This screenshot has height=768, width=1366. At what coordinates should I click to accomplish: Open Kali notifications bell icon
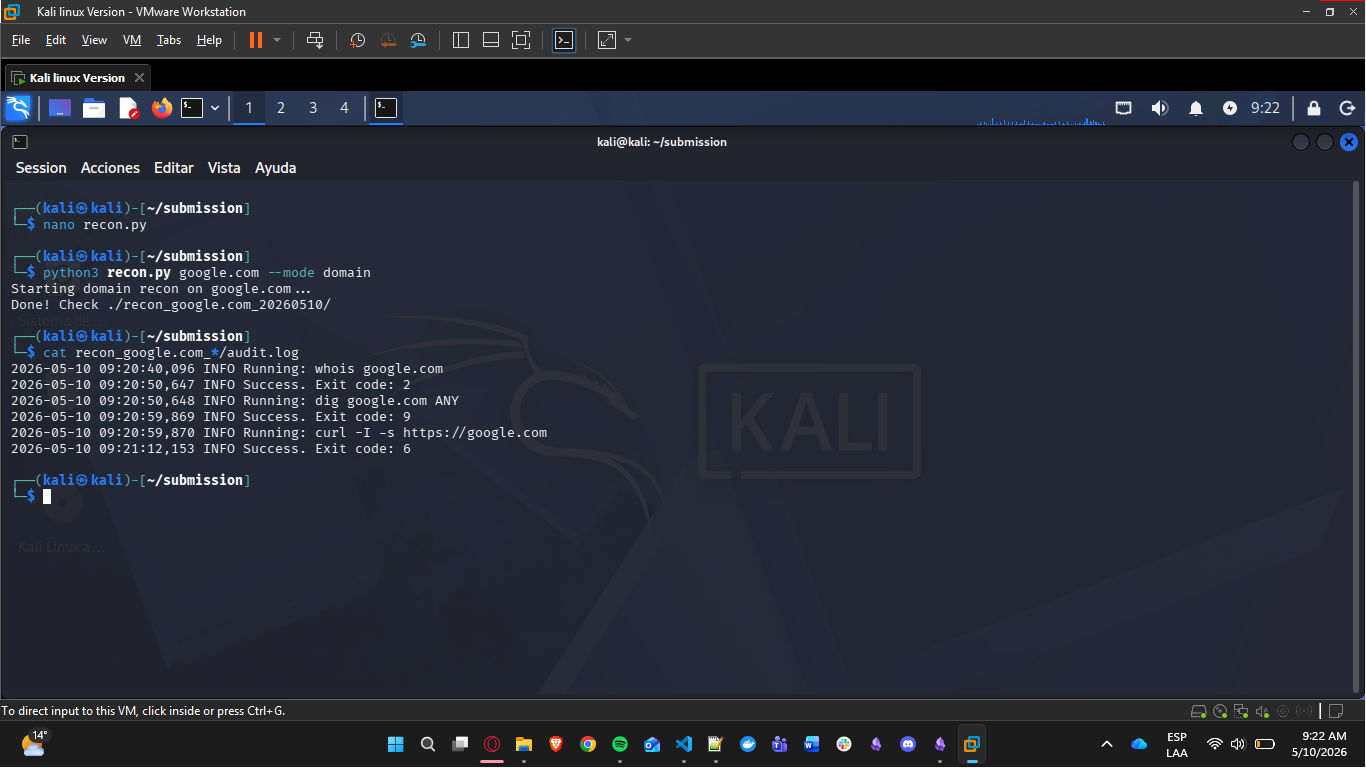(x=1195, y=108)
